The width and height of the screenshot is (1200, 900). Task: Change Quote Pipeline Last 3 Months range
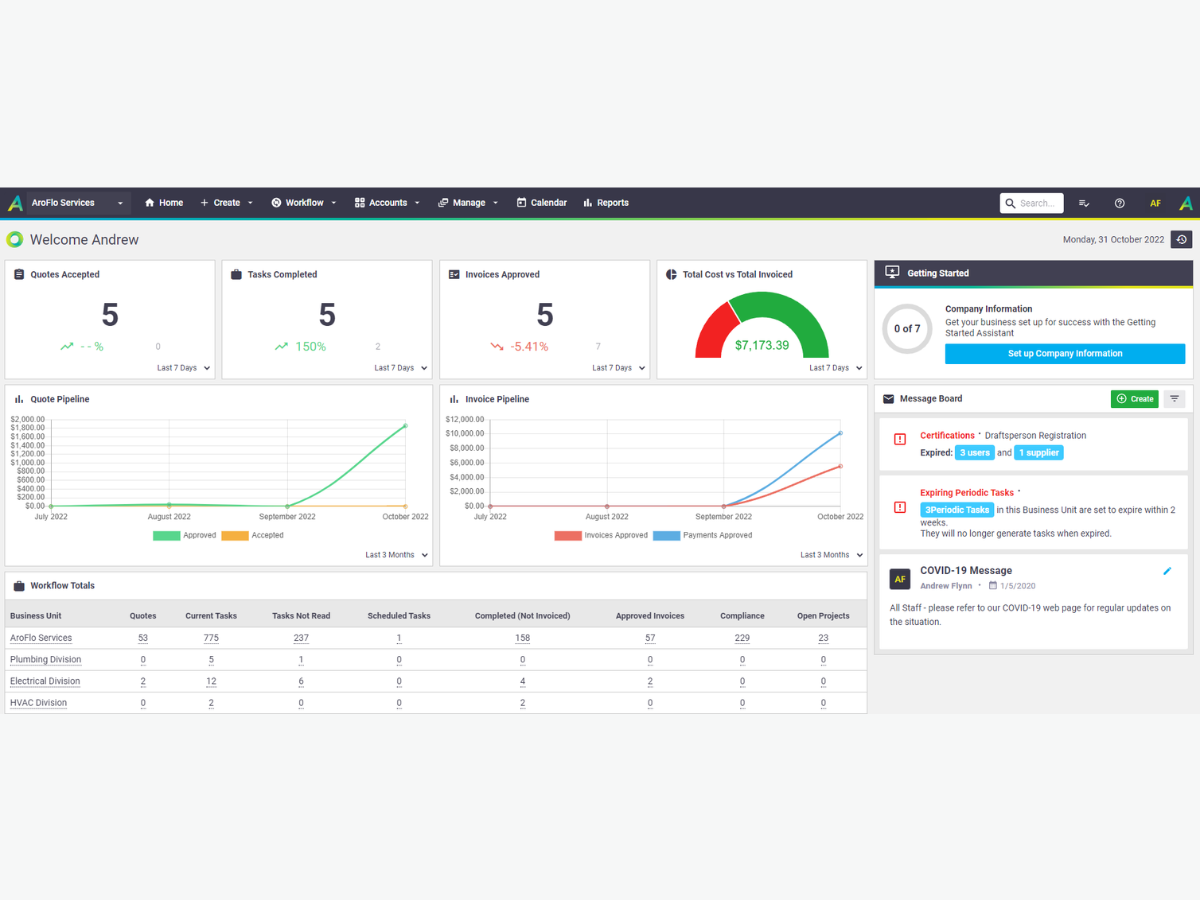397,555
